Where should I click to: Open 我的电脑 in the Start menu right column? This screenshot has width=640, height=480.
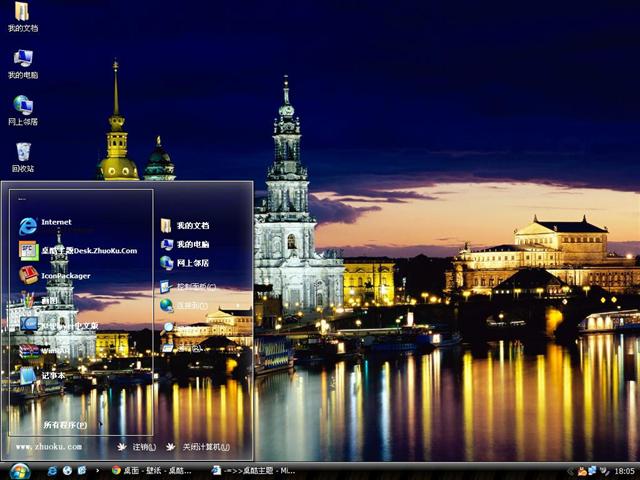(x=184, y=244)
